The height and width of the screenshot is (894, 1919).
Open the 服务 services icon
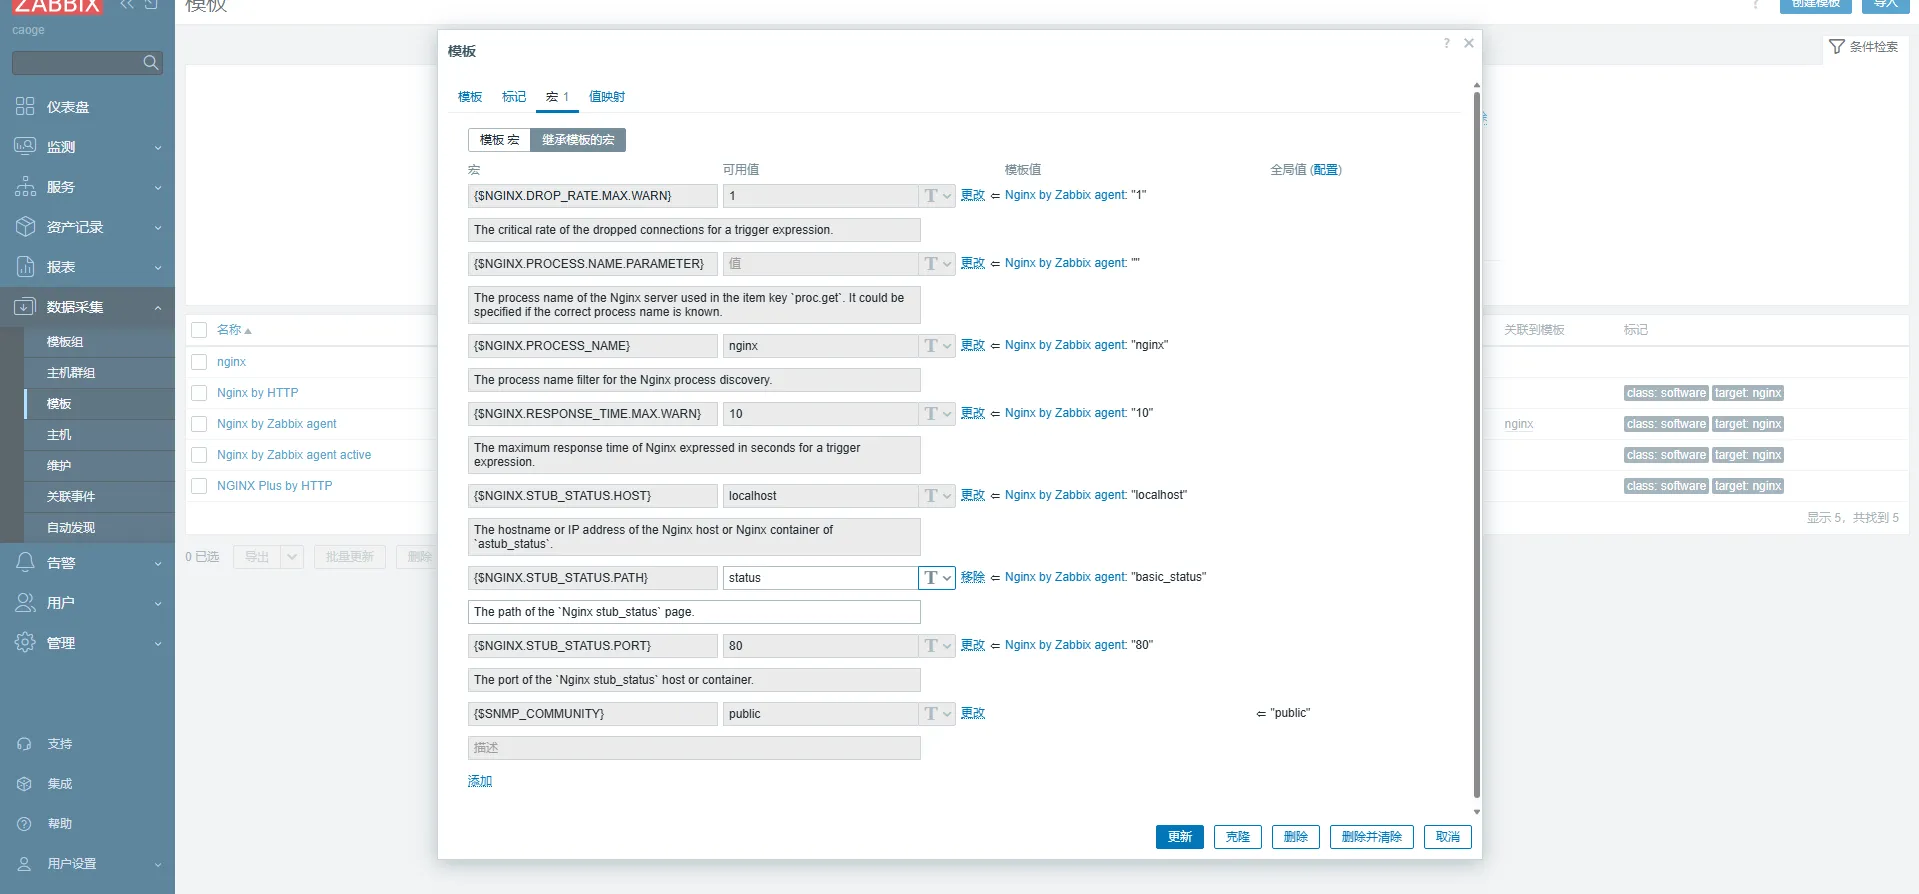click(25, 186)
